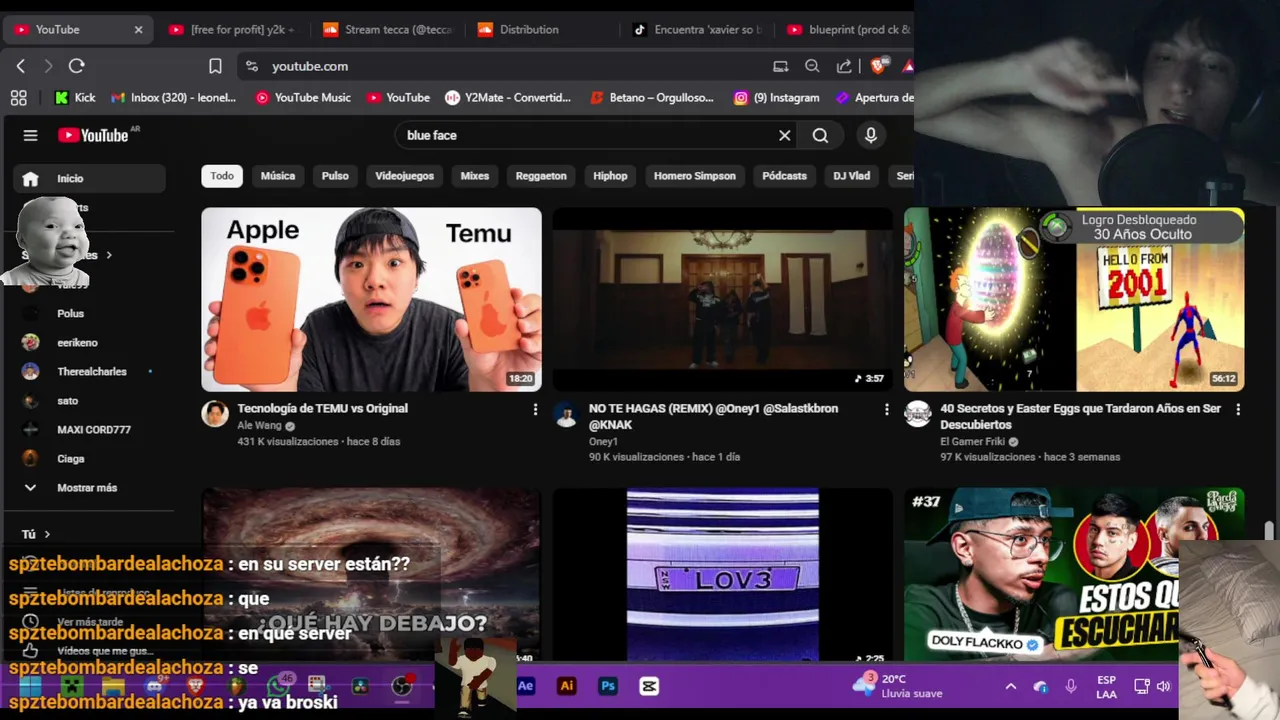Start voice search with the microphone

click(871, 135)
